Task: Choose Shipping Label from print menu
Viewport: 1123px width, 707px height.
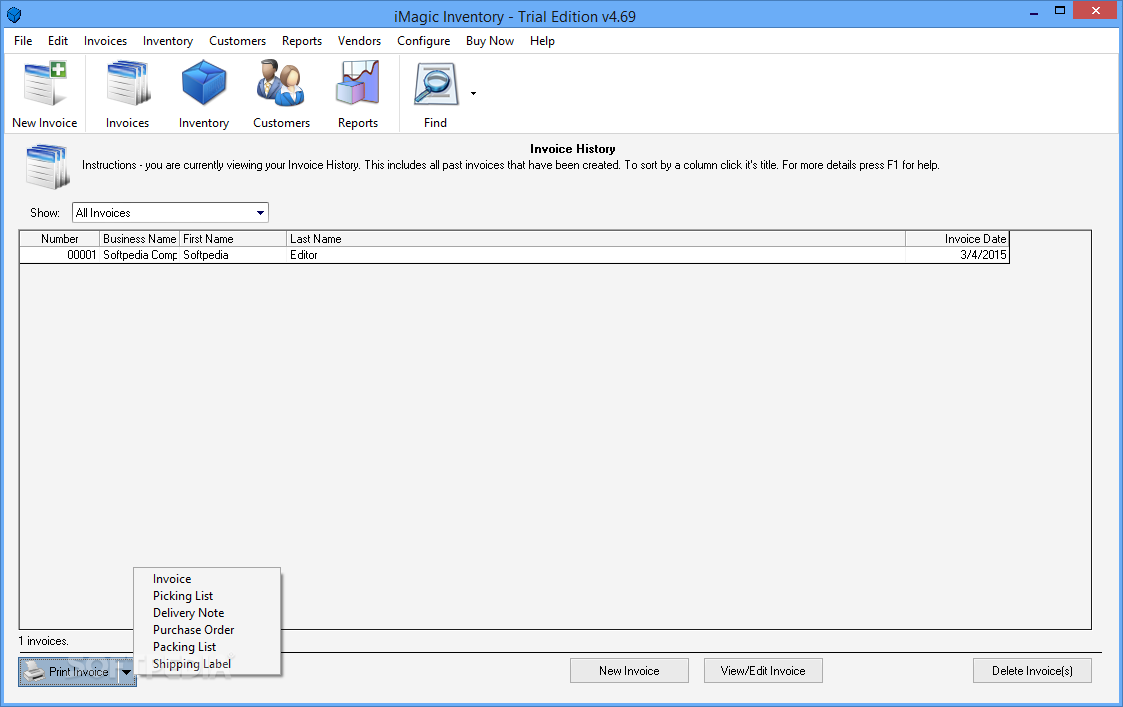Action: [x=207, y=664]
